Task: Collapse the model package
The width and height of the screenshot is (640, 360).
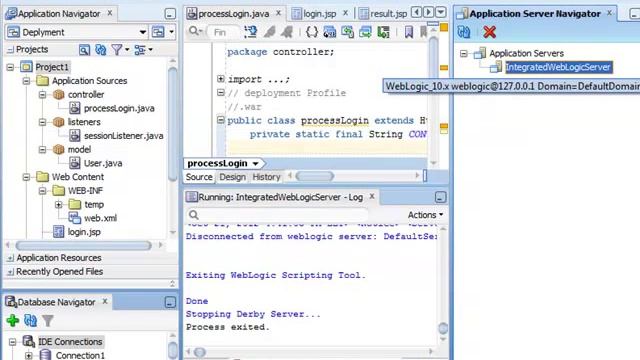Action: 42,149
